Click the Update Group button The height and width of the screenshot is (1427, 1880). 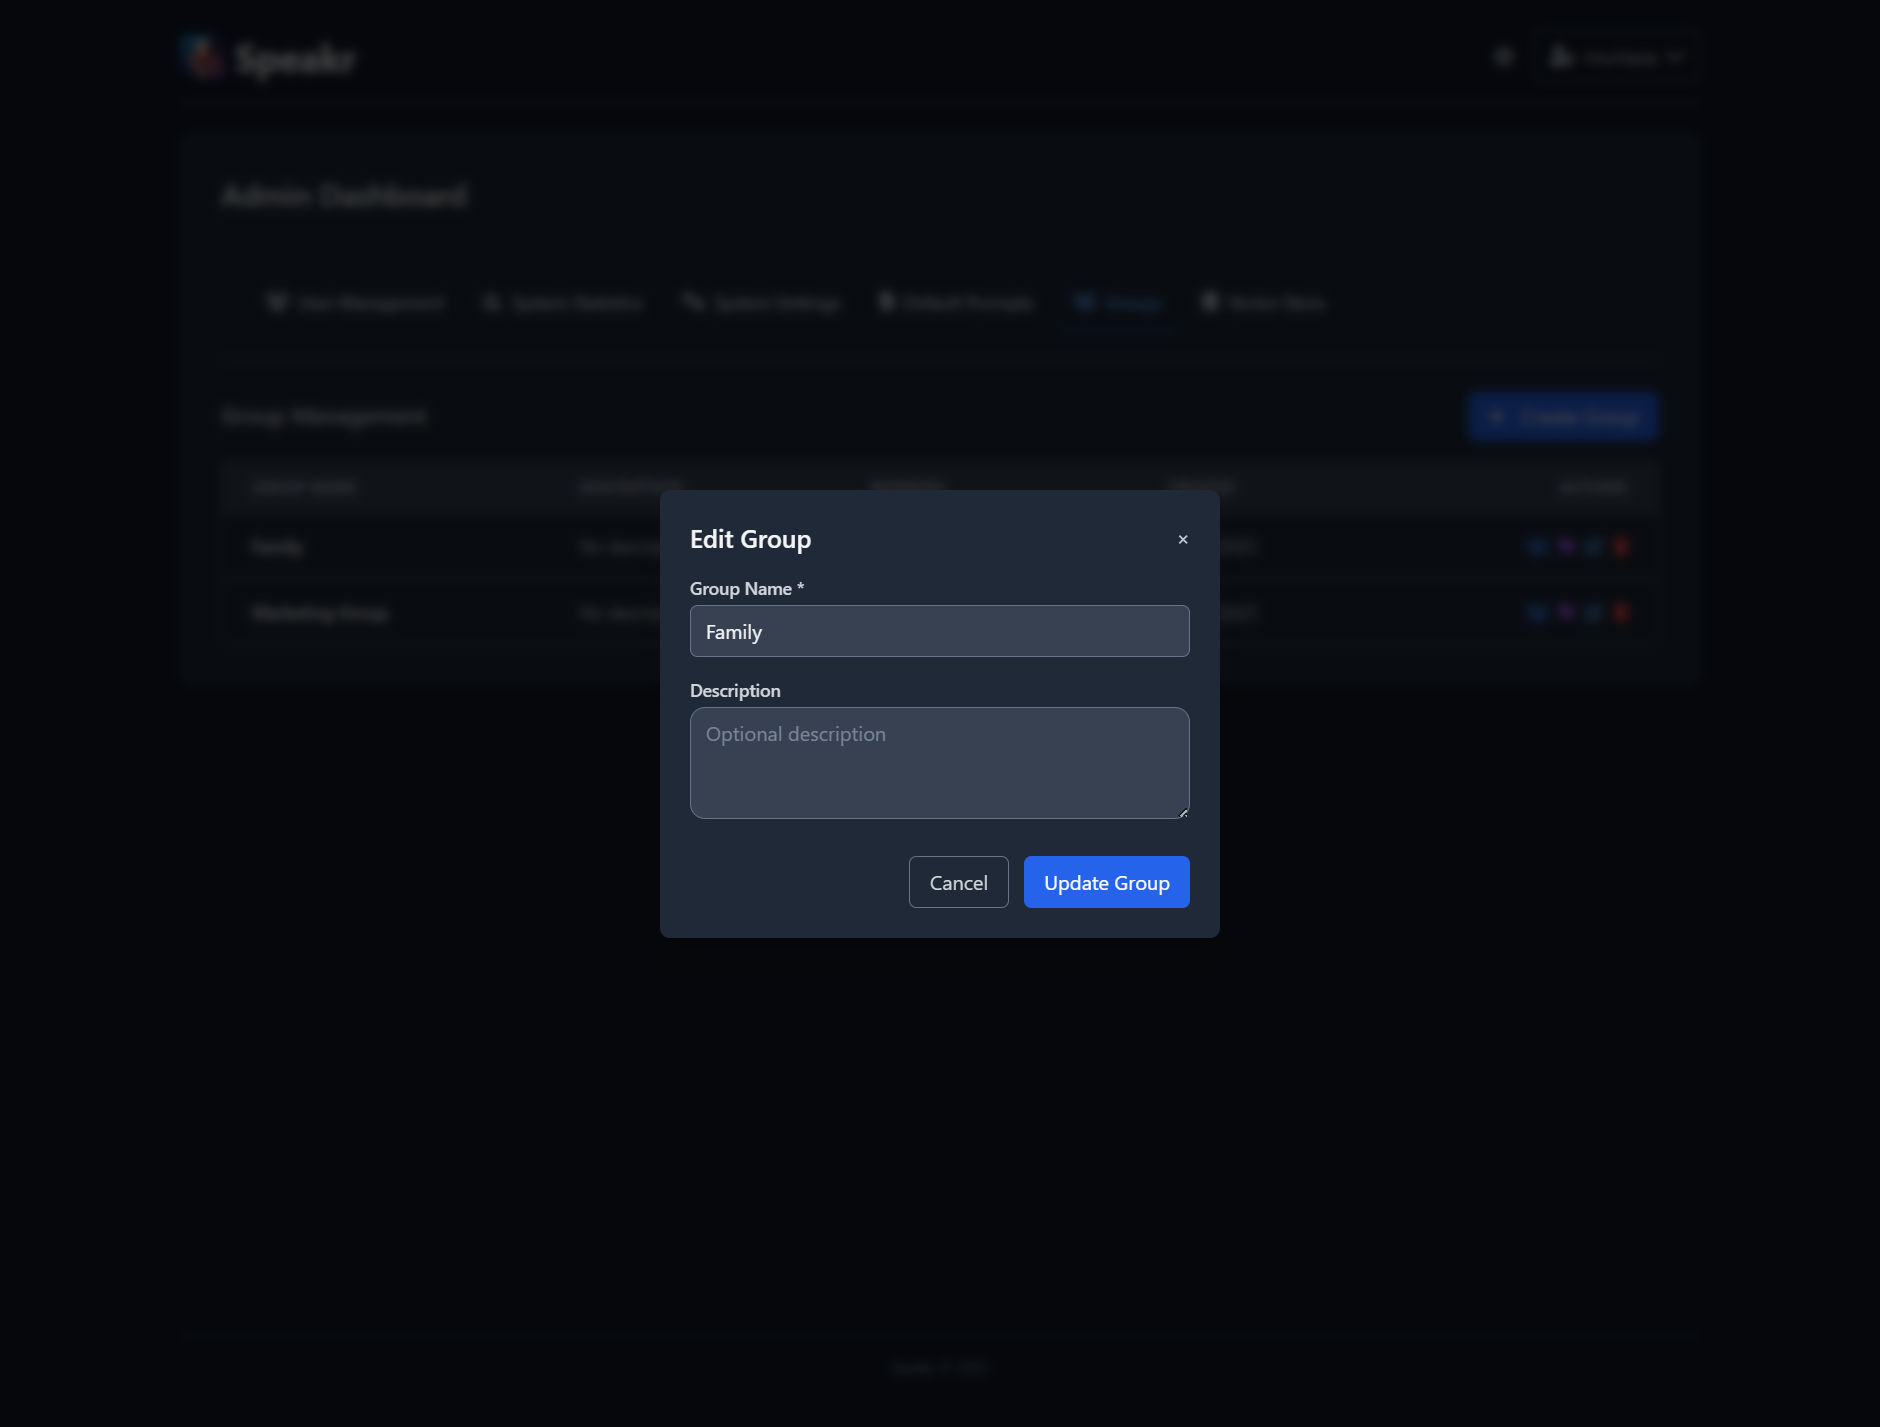point(1106,882)
